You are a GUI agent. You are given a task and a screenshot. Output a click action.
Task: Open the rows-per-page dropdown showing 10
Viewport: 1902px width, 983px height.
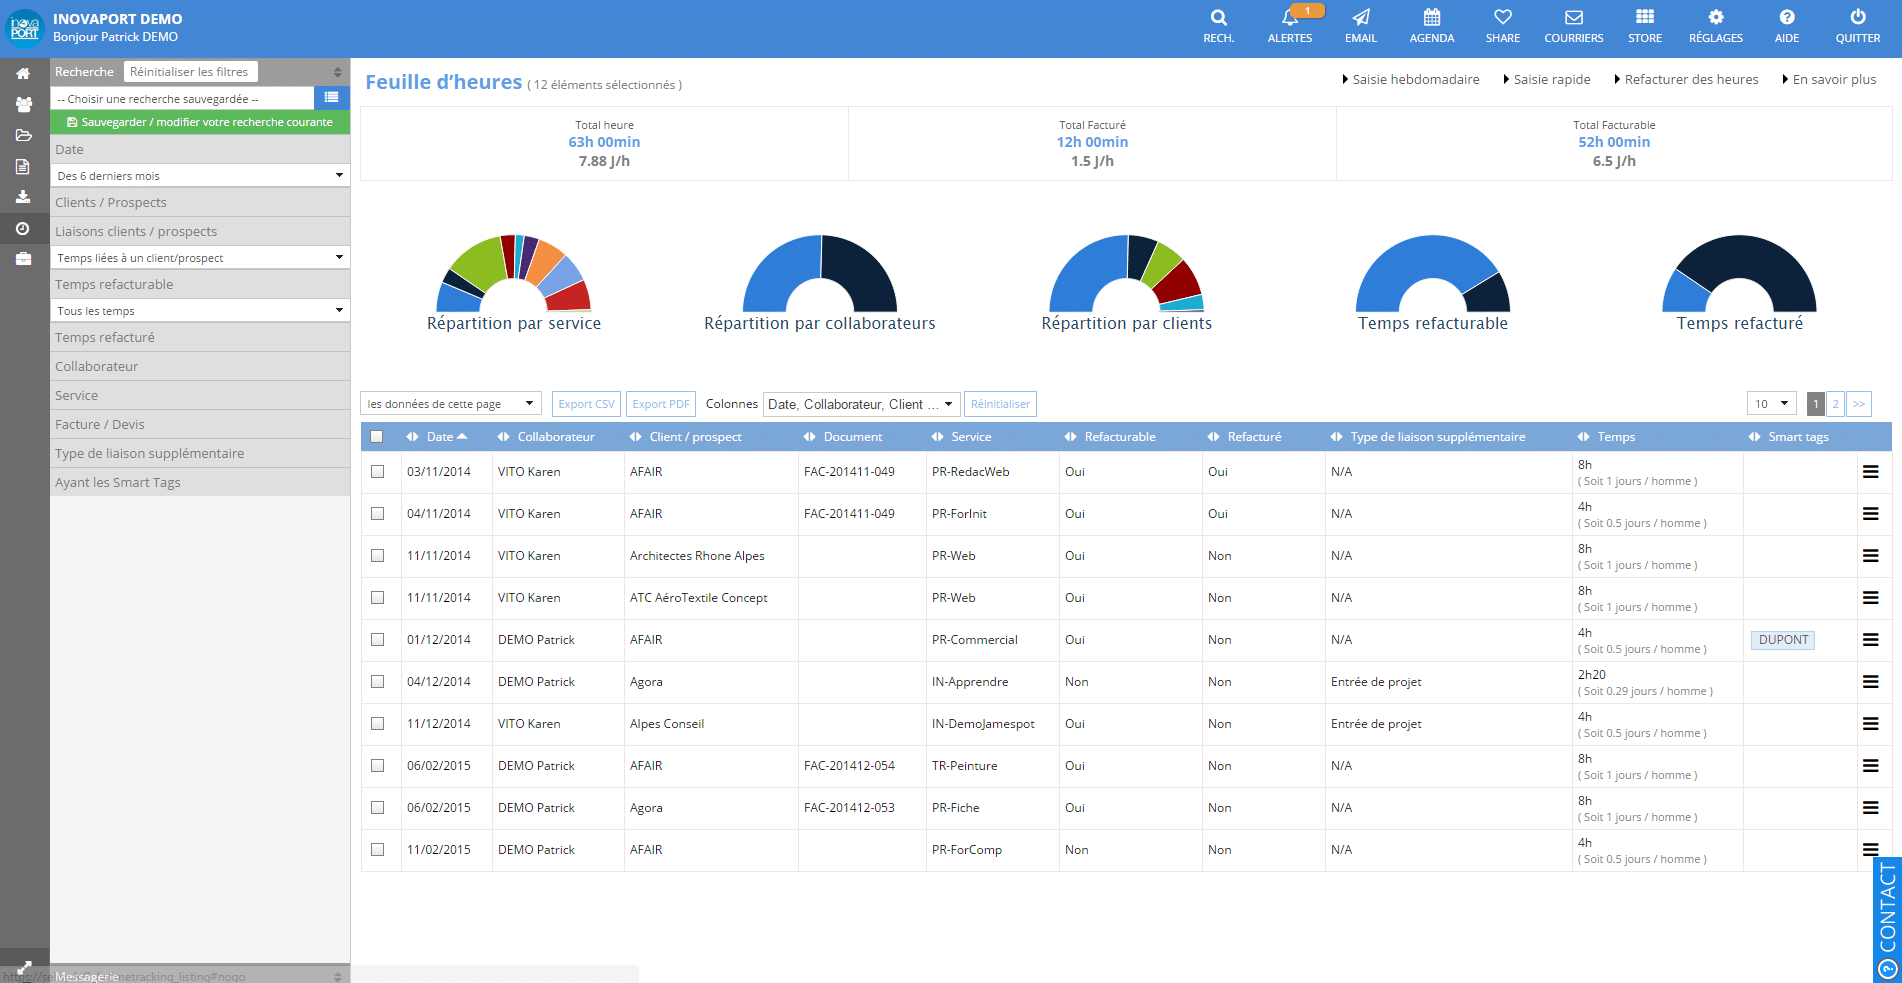[x=1772, y=404]
